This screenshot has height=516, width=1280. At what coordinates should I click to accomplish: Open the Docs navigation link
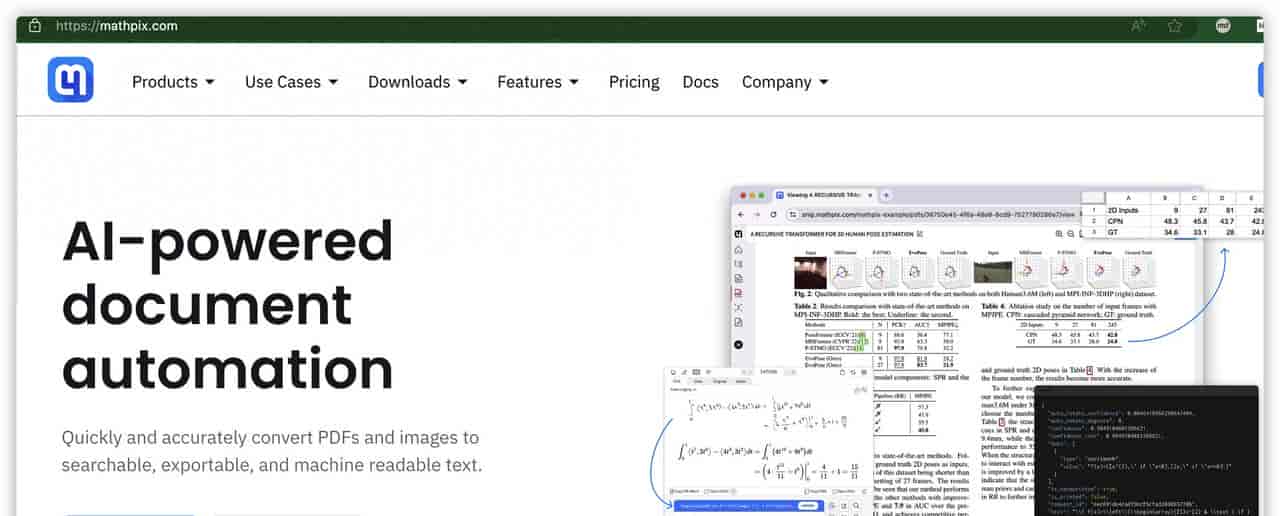coord(700,82)
